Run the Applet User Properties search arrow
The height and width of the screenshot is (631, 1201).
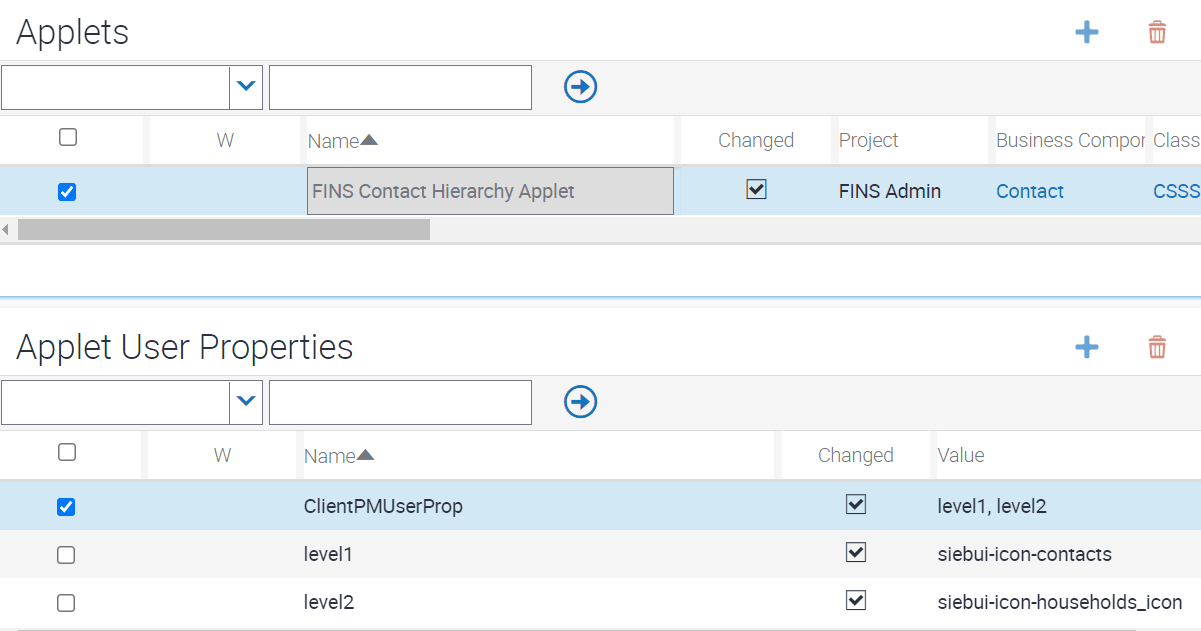[x=580, y=402]
